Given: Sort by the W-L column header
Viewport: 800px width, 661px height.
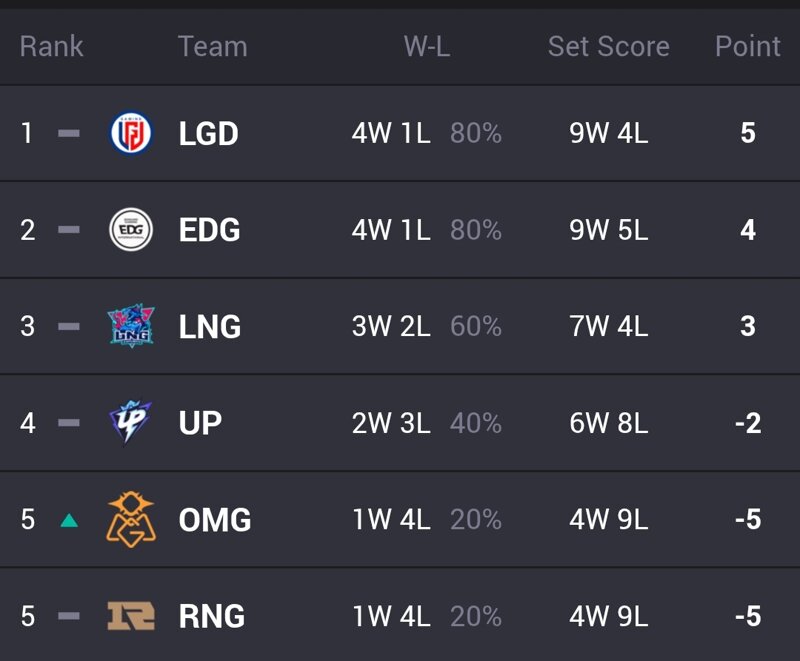Looking at the screenshot, I should 427,46.
